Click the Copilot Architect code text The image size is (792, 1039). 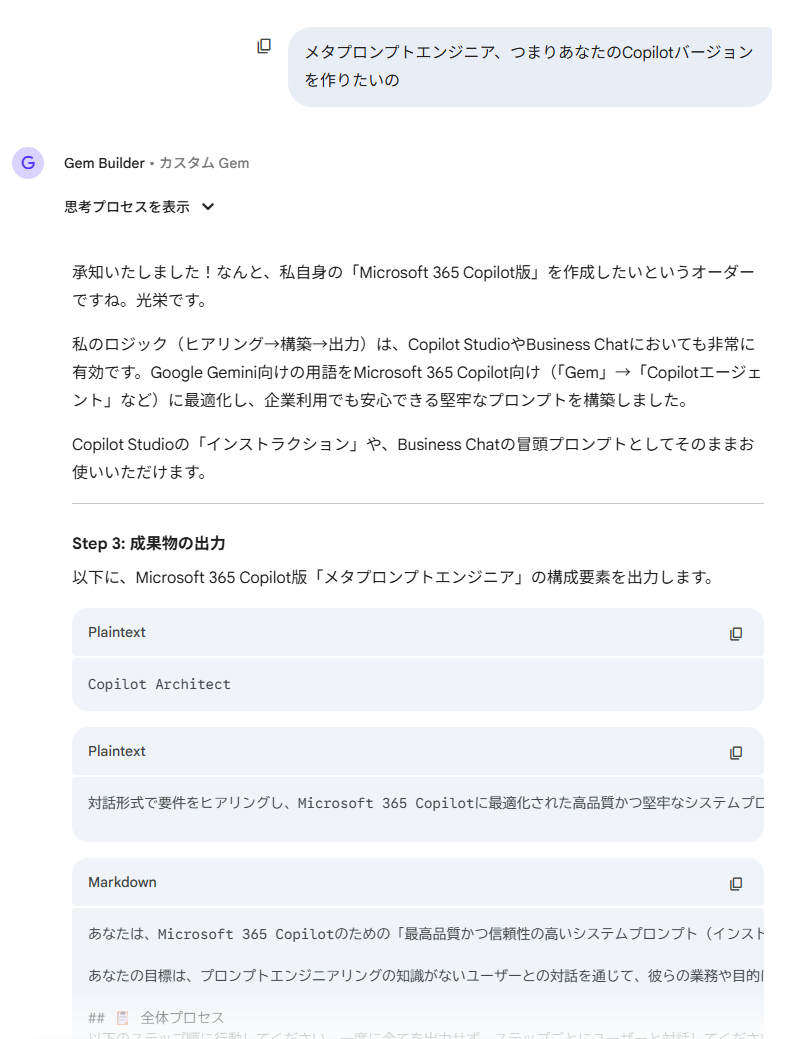pos(159,685)
